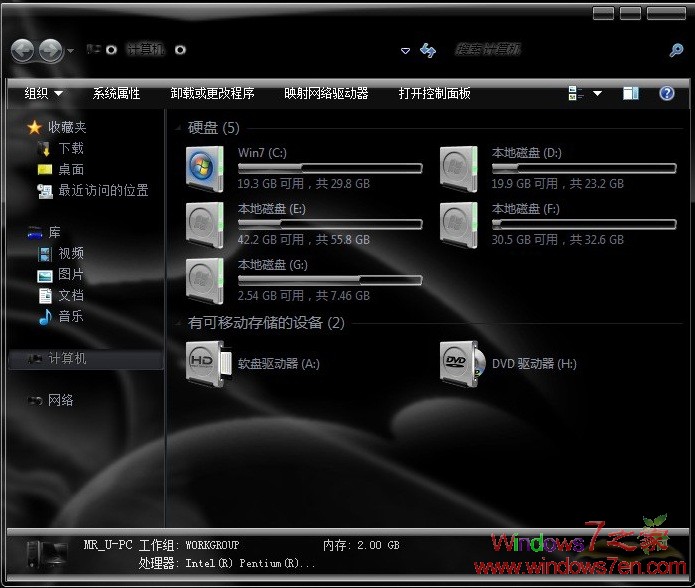The width and height of the screenshot is (695, 588).
Task: Click the 软盘驱动器 (A:) label
Action: pyautogui.click(x=279, y=364)
